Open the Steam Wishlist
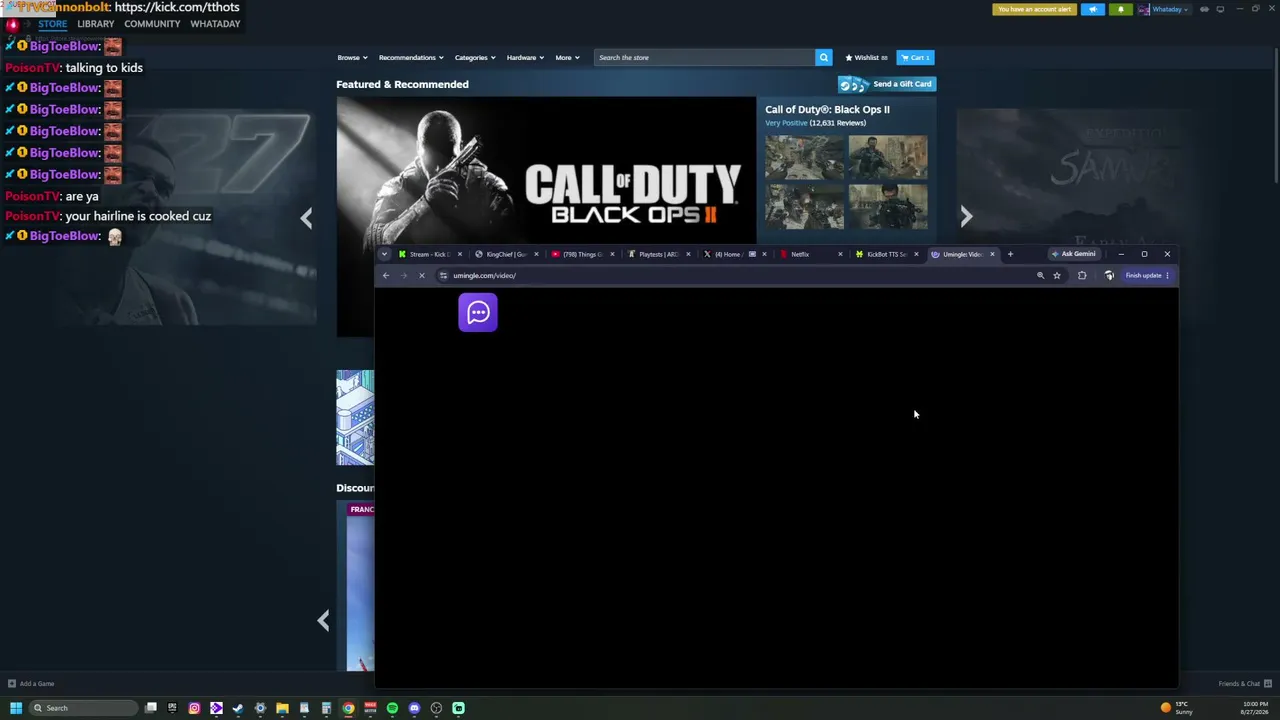 click(866, 58)
